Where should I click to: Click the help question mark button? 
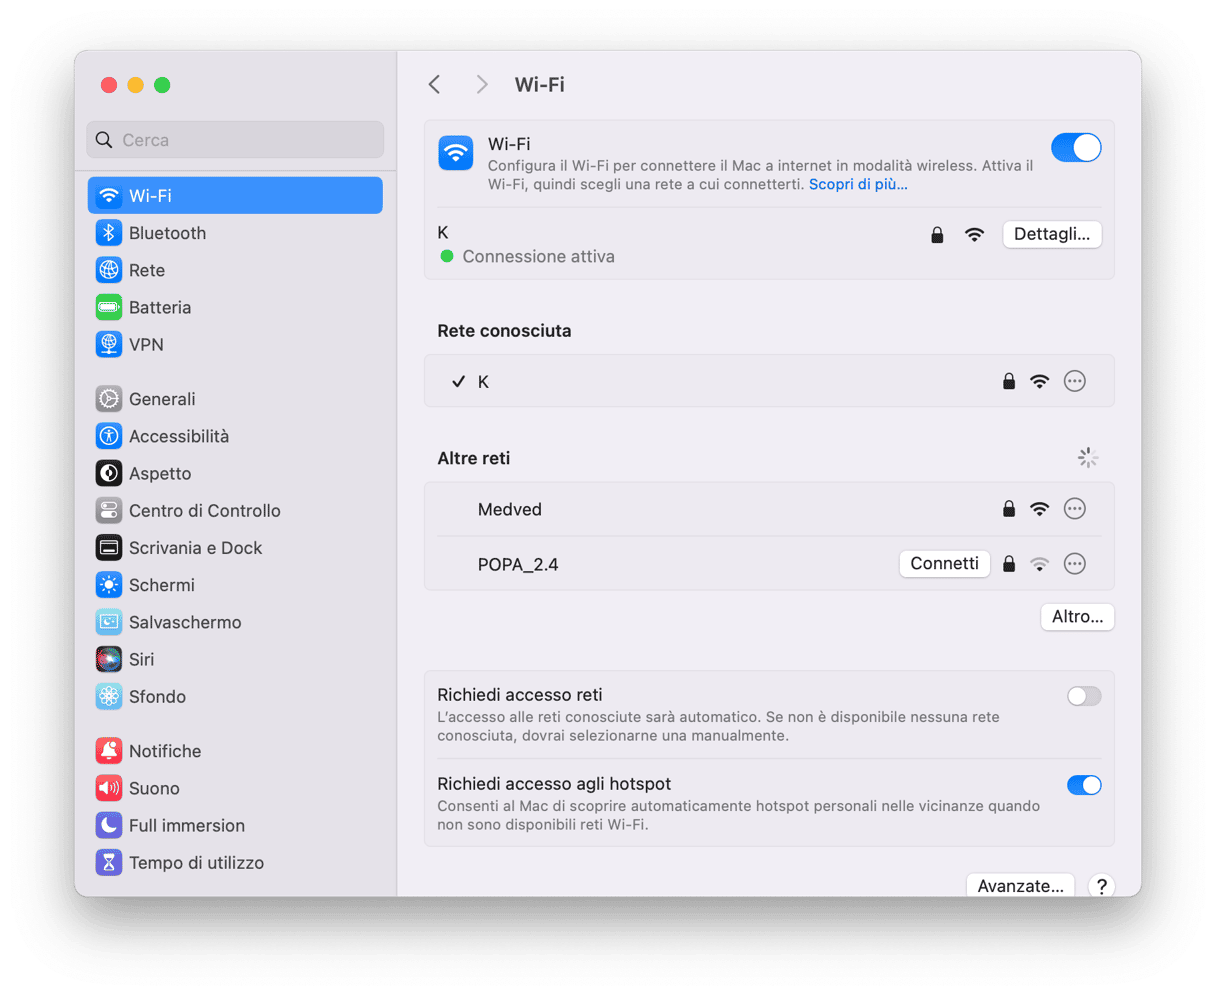[1101, 886]
